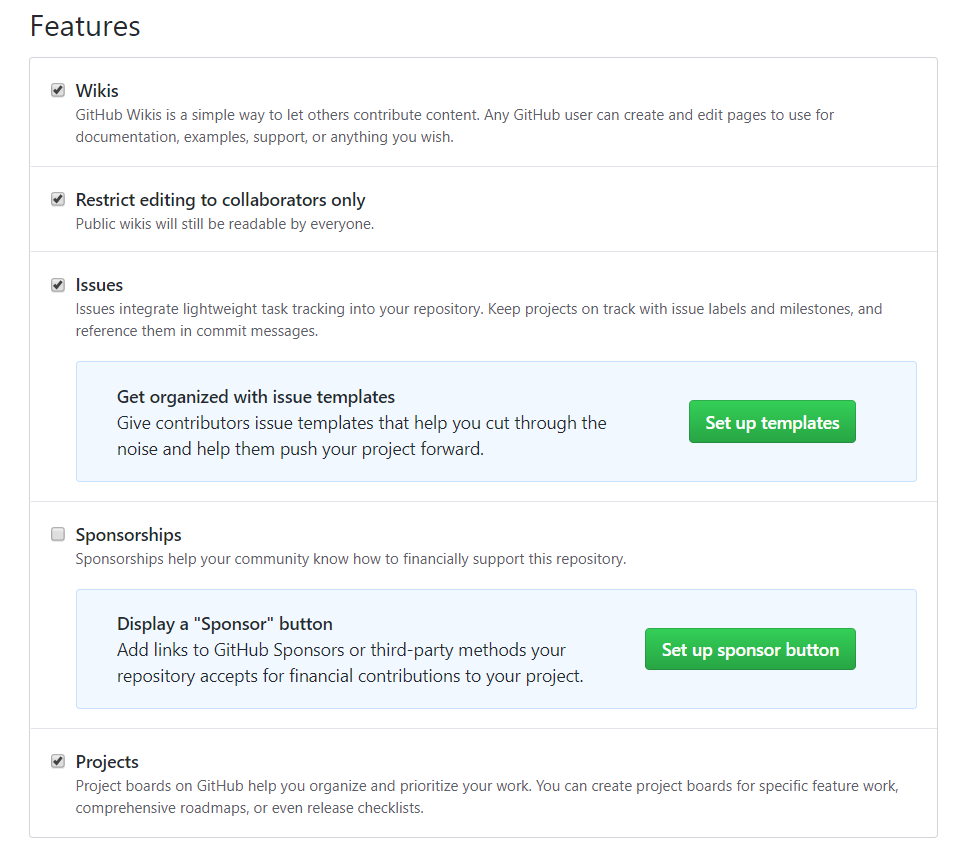
Task: Uncheck the Wikis checkbox
Action: point(58,91)
